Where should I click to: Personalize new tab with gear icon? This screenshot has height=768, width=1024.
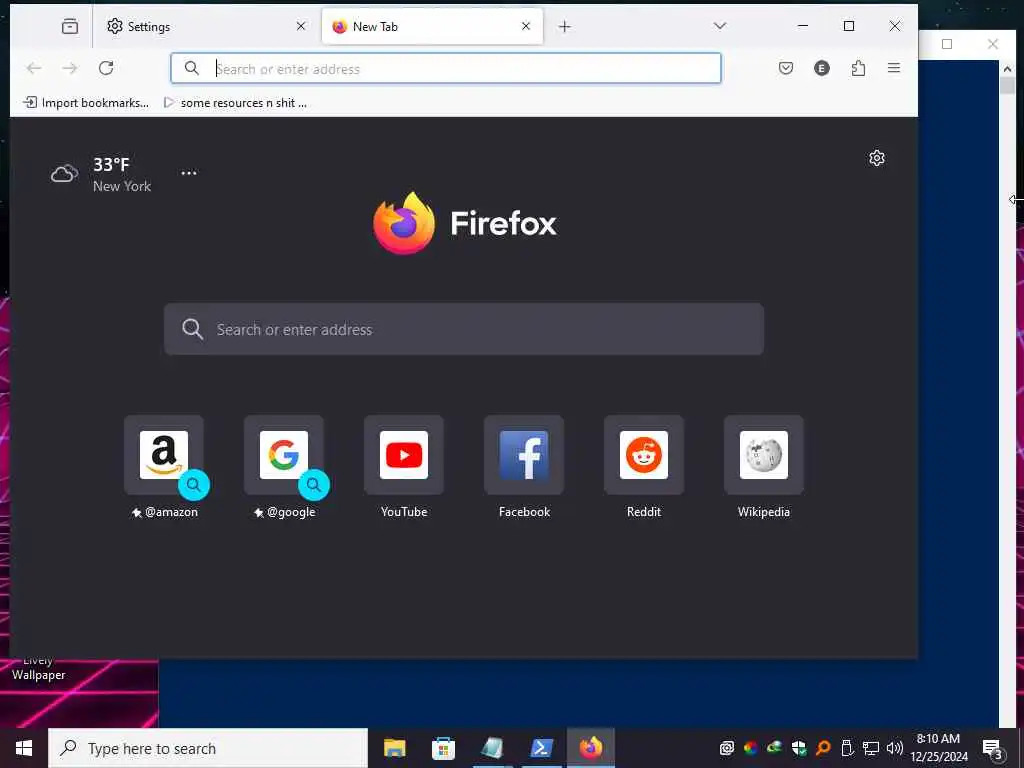point(876,158)
